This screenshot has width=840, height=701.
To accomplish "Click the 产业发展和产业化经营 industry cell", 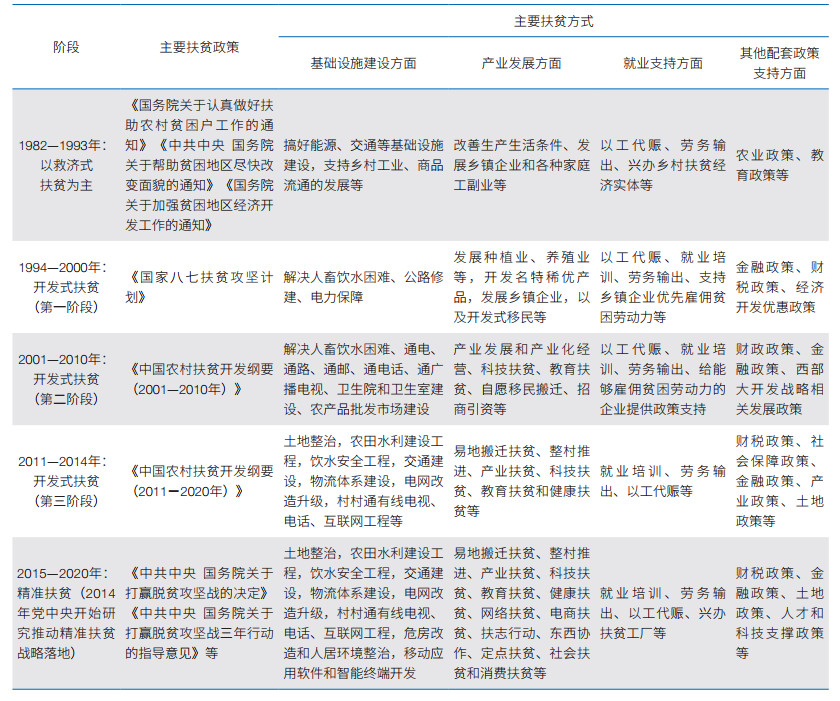I will click(521, 379).
